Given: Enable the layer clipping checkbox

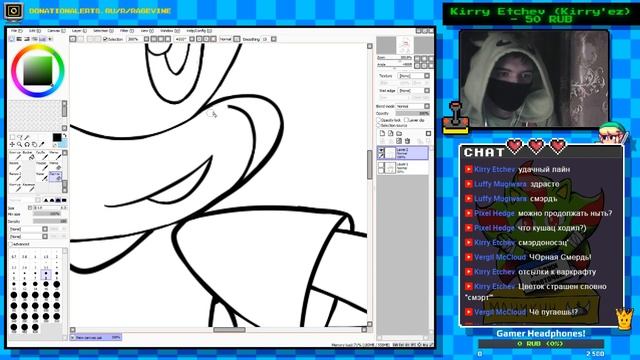Looking at the screenshot, I should tap(406, 120).
